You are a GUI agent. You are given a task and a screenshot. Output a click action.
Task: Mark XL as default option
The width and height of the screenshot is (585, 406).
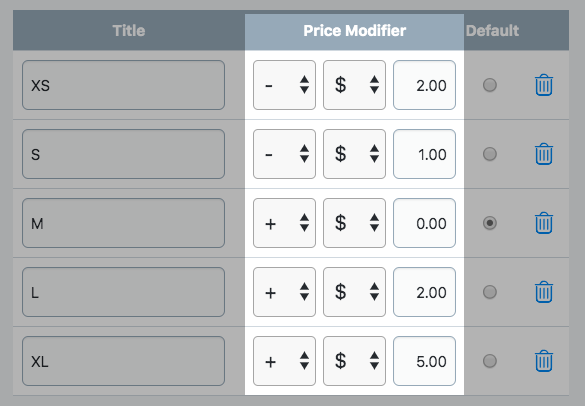point(489,361)
